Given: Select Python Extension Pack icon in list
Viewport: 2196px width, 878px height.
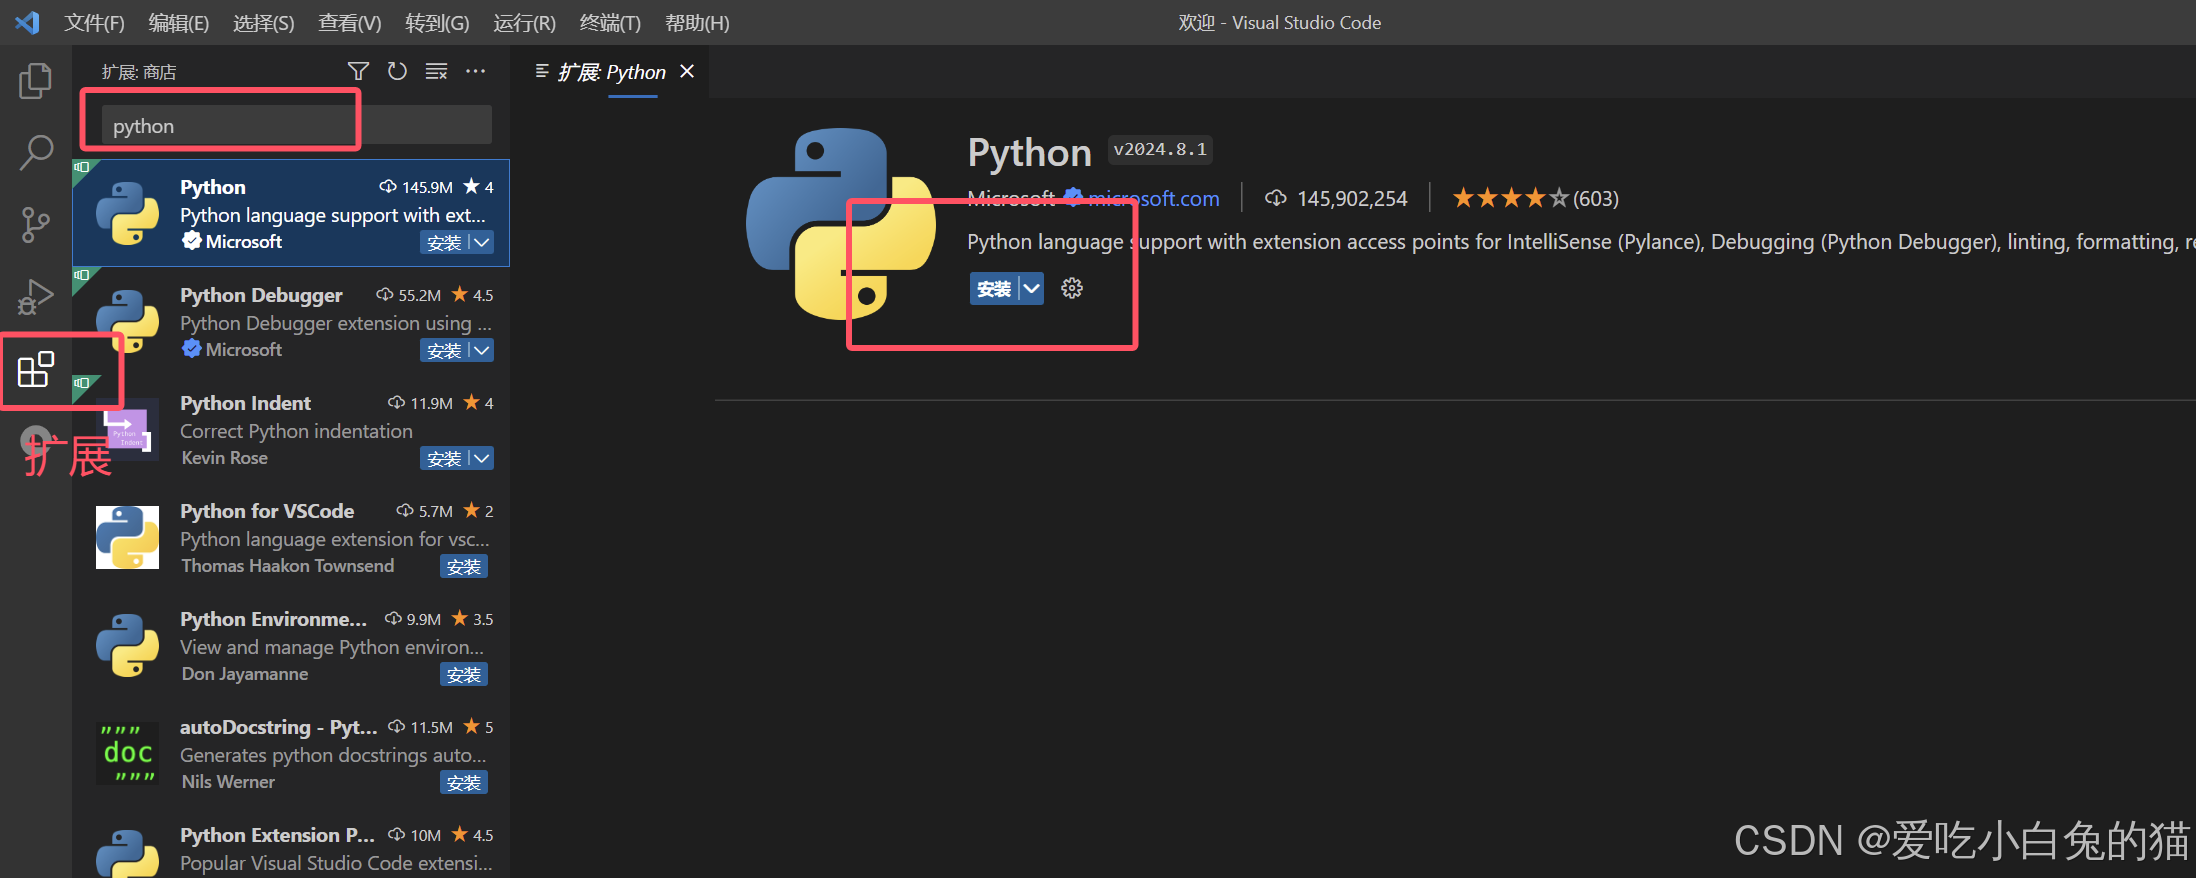Looking at the screenshot, I should pyautogui.click(x=127, y=854).
